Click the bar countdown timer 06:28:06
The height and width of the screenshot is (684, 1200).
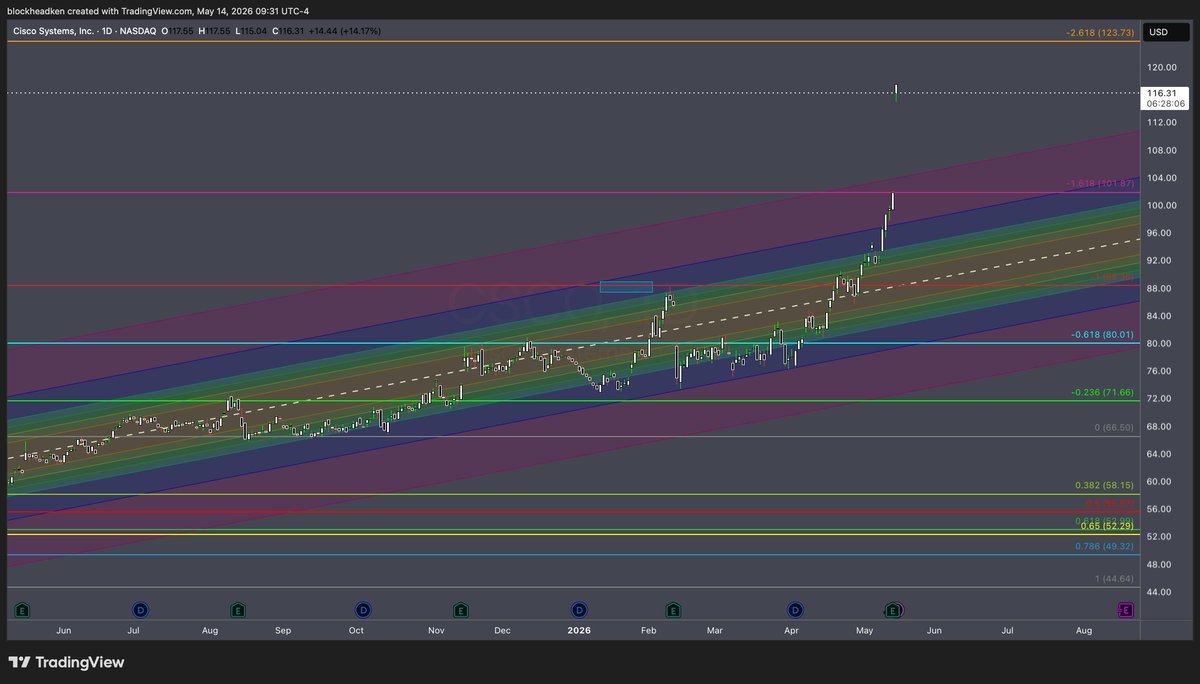pos(1167,104)
